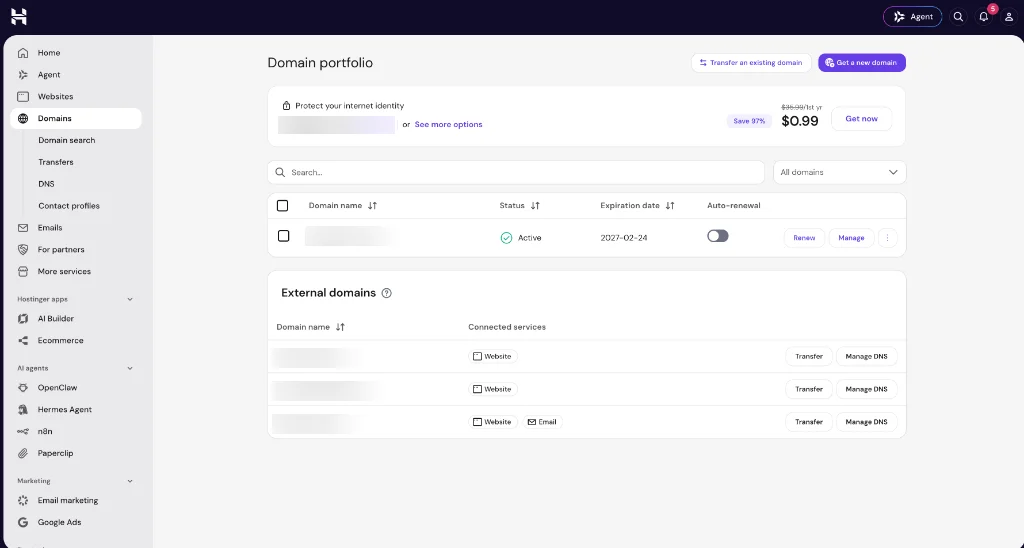Screen dimensions: 1024x548
Task: Tick the select-all checkbox in table header
Action: pos(282,206)
